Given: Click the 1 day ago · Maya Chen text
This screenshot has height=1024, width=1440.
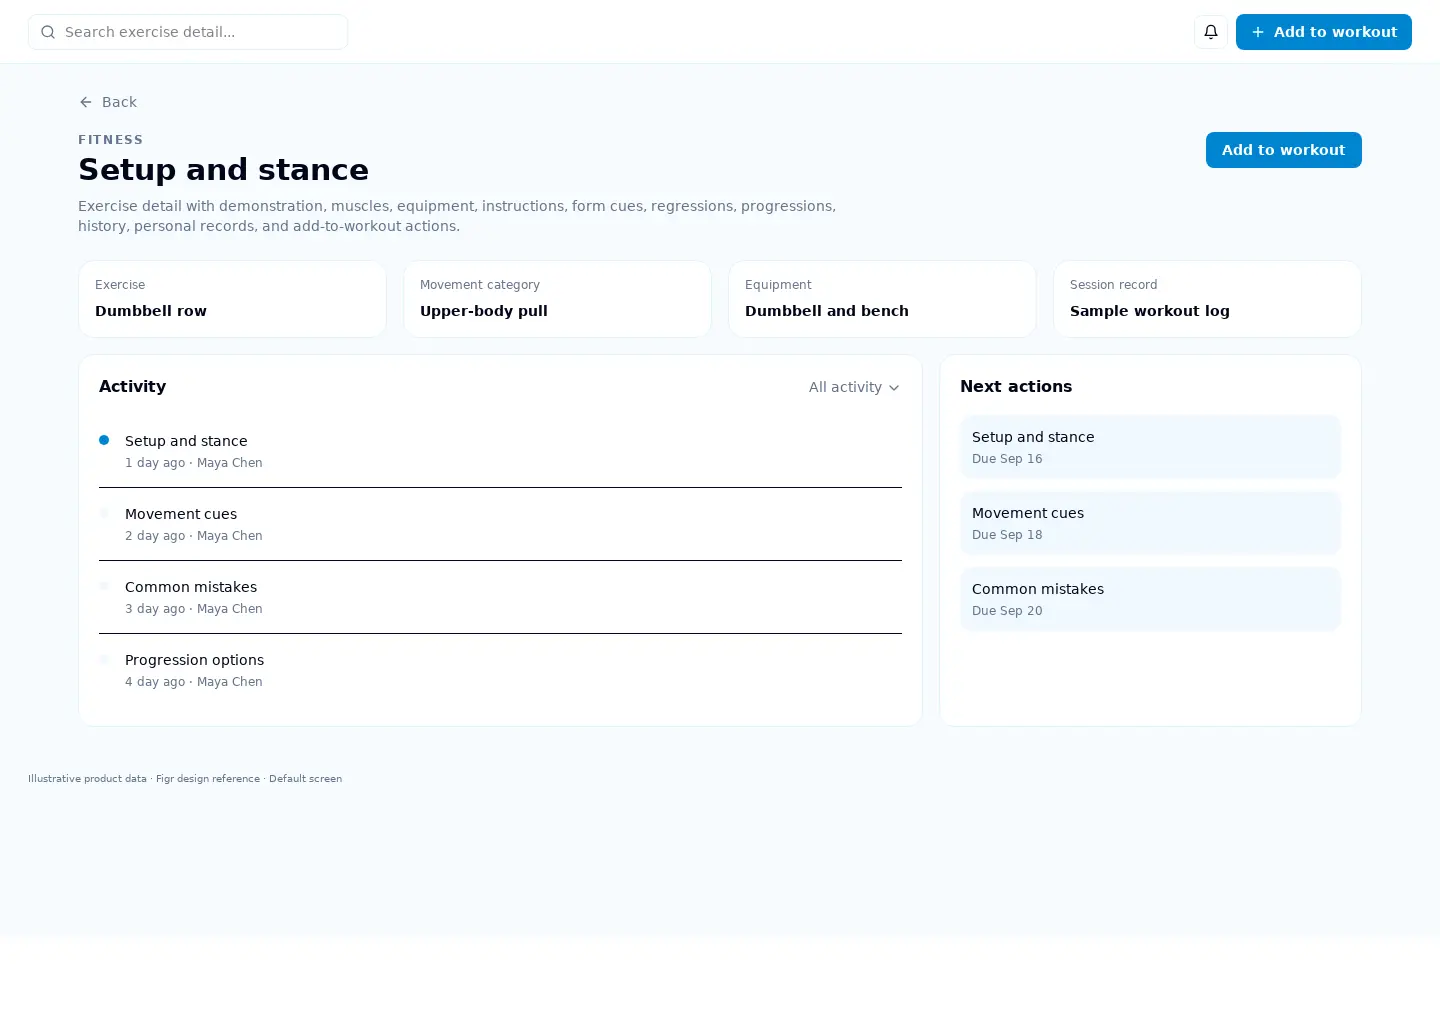Looking at the screenshot, I should (194, 463).
